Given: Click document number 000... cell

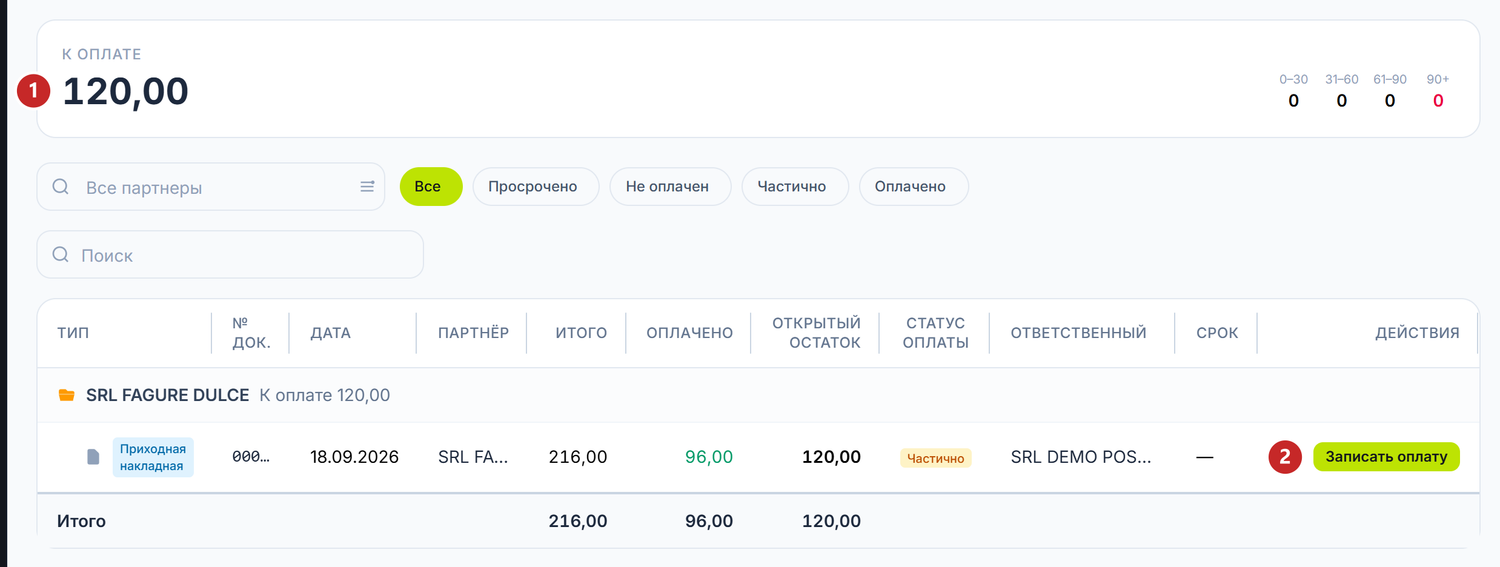Looking at the screenshot, I should coord(251,457).
